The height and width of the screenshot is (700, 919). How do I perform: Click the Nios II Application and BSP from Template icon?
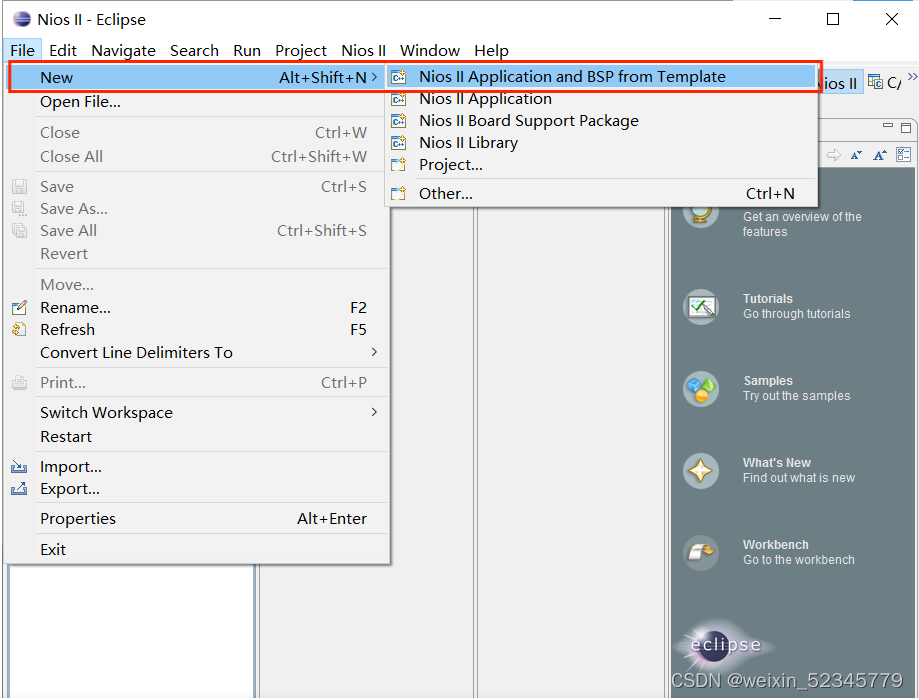tap(399, 77)
